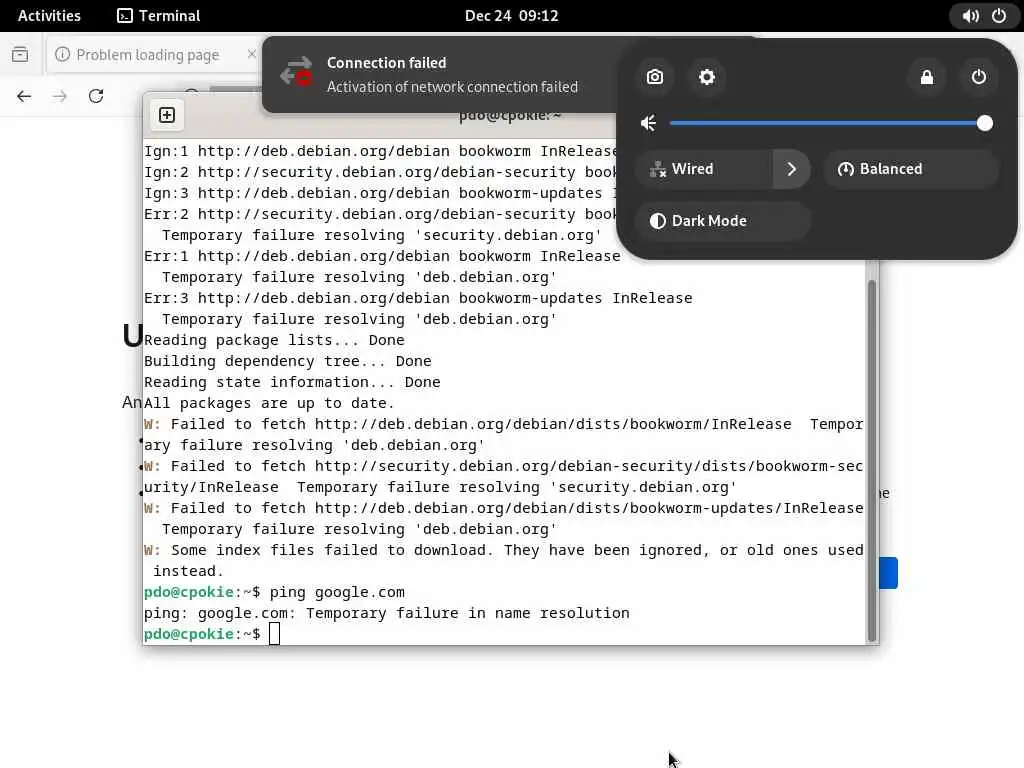The width and height of the screenshot is (1024, 768).
Task: Click the Connection failed notification title
Action: pos(387,63)
